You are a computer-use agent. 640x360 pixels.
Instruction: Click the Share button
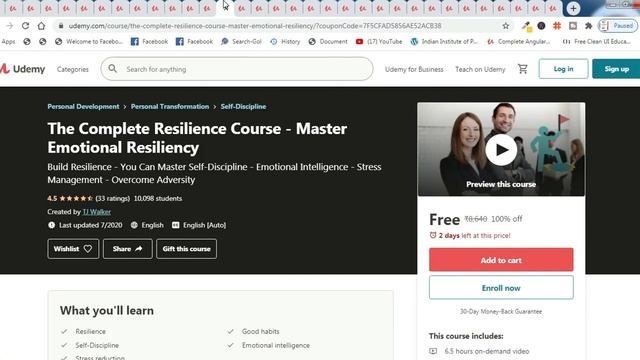pyautogui.click(x=128, y=249)
